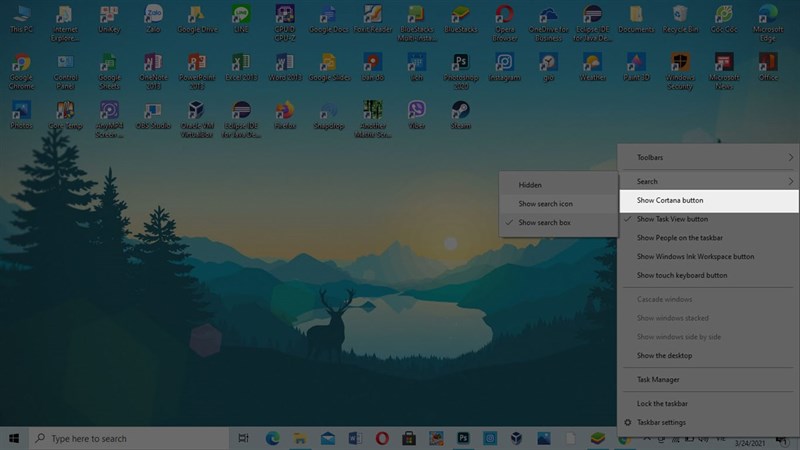Image resolution: width=800 pixels, height=450 pixels.
Task: Select Show the desktop menu entry
Action: coord(664,356)
